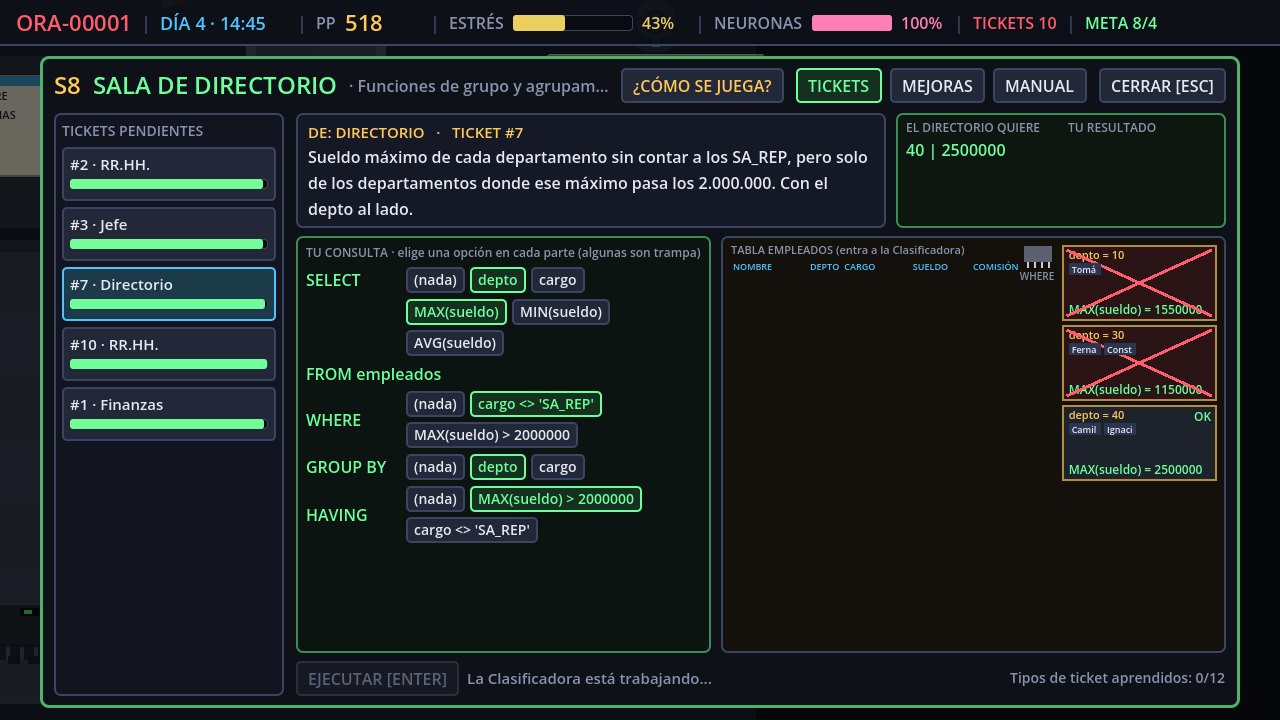1280x720 pixels.
Task: Click the ESTRÉS yellow progress bar
Action: pyautogui.click(x=572, y=23)
